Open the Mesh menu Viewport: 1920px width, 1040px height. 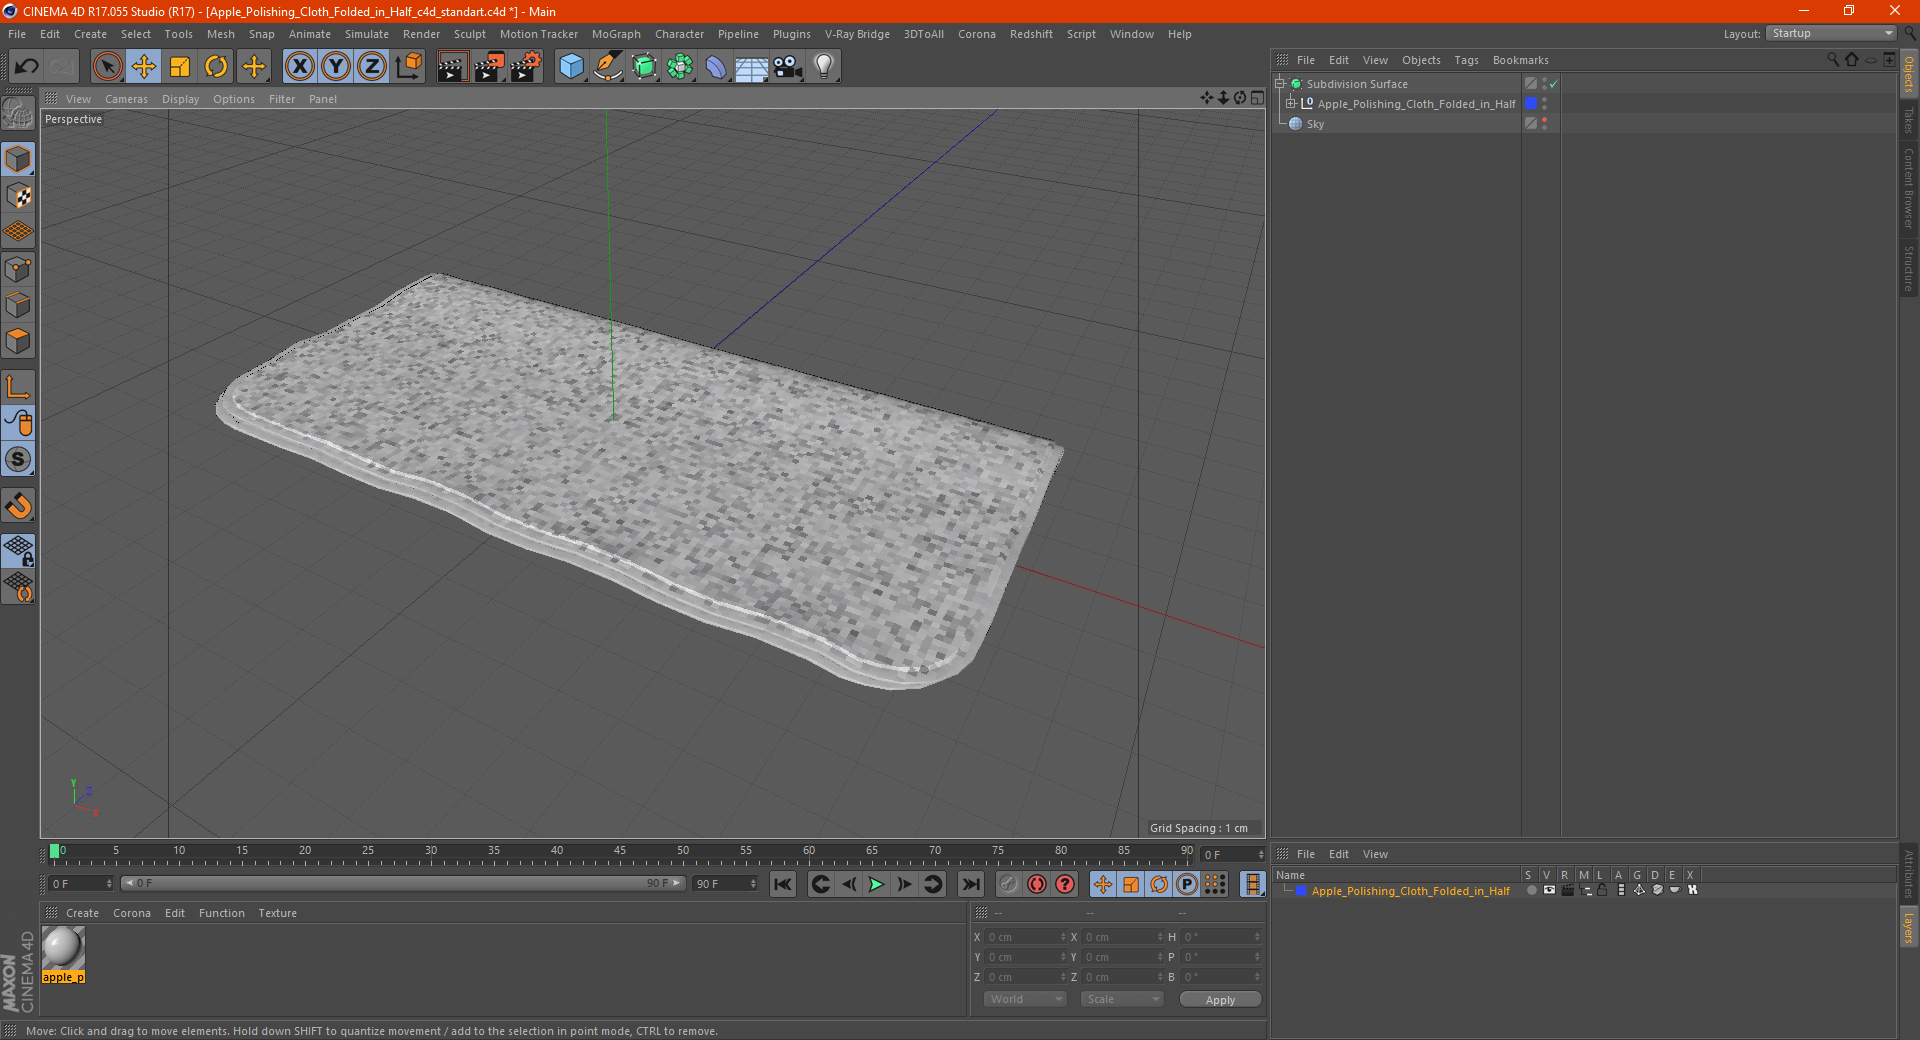tap(220, 34)
